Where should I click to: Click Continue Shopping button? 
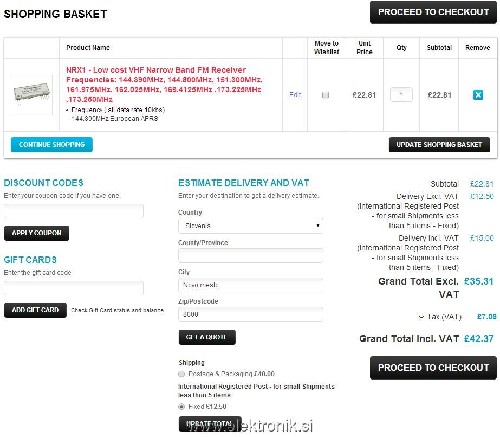(x=52, y=144)
